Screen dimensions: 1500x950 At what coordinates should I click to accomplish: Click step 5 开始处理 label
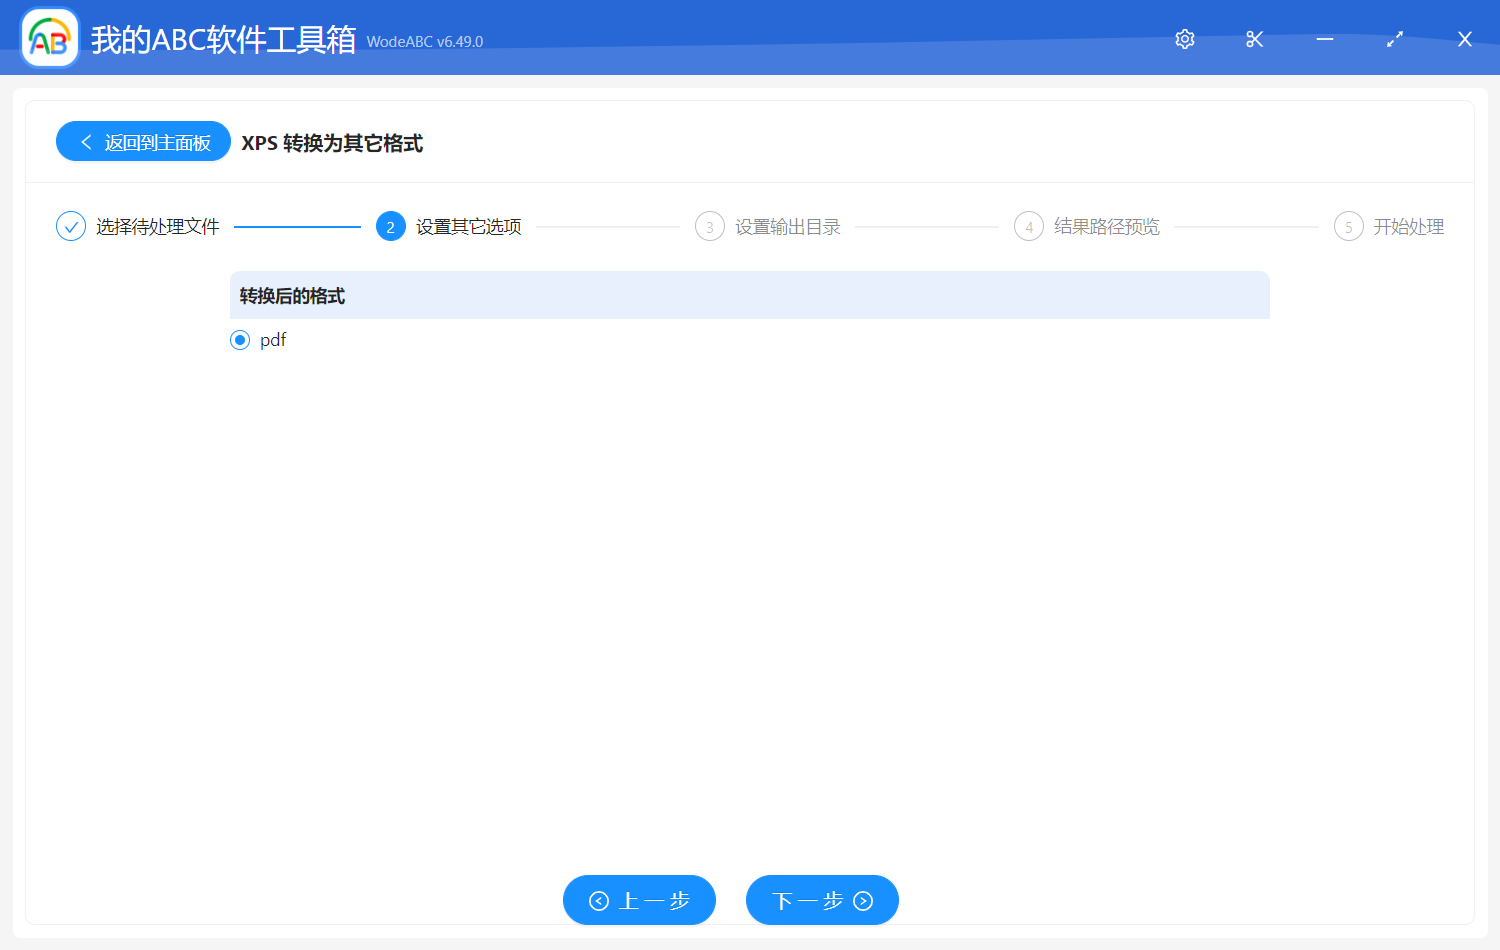(x=1409, y=226)
